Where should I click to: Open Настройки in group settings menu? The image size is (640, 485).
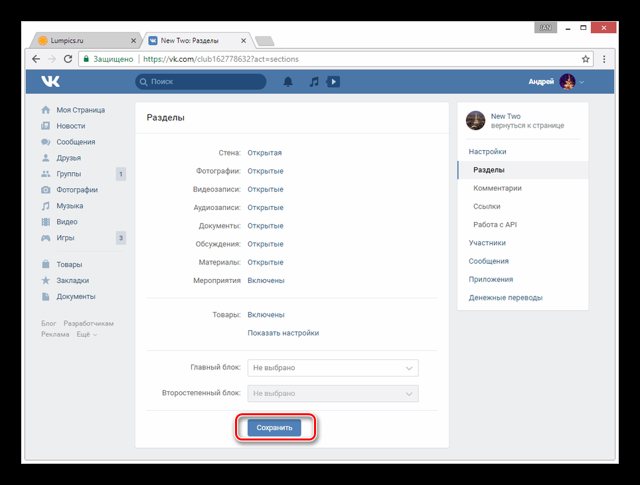(487, 151)
